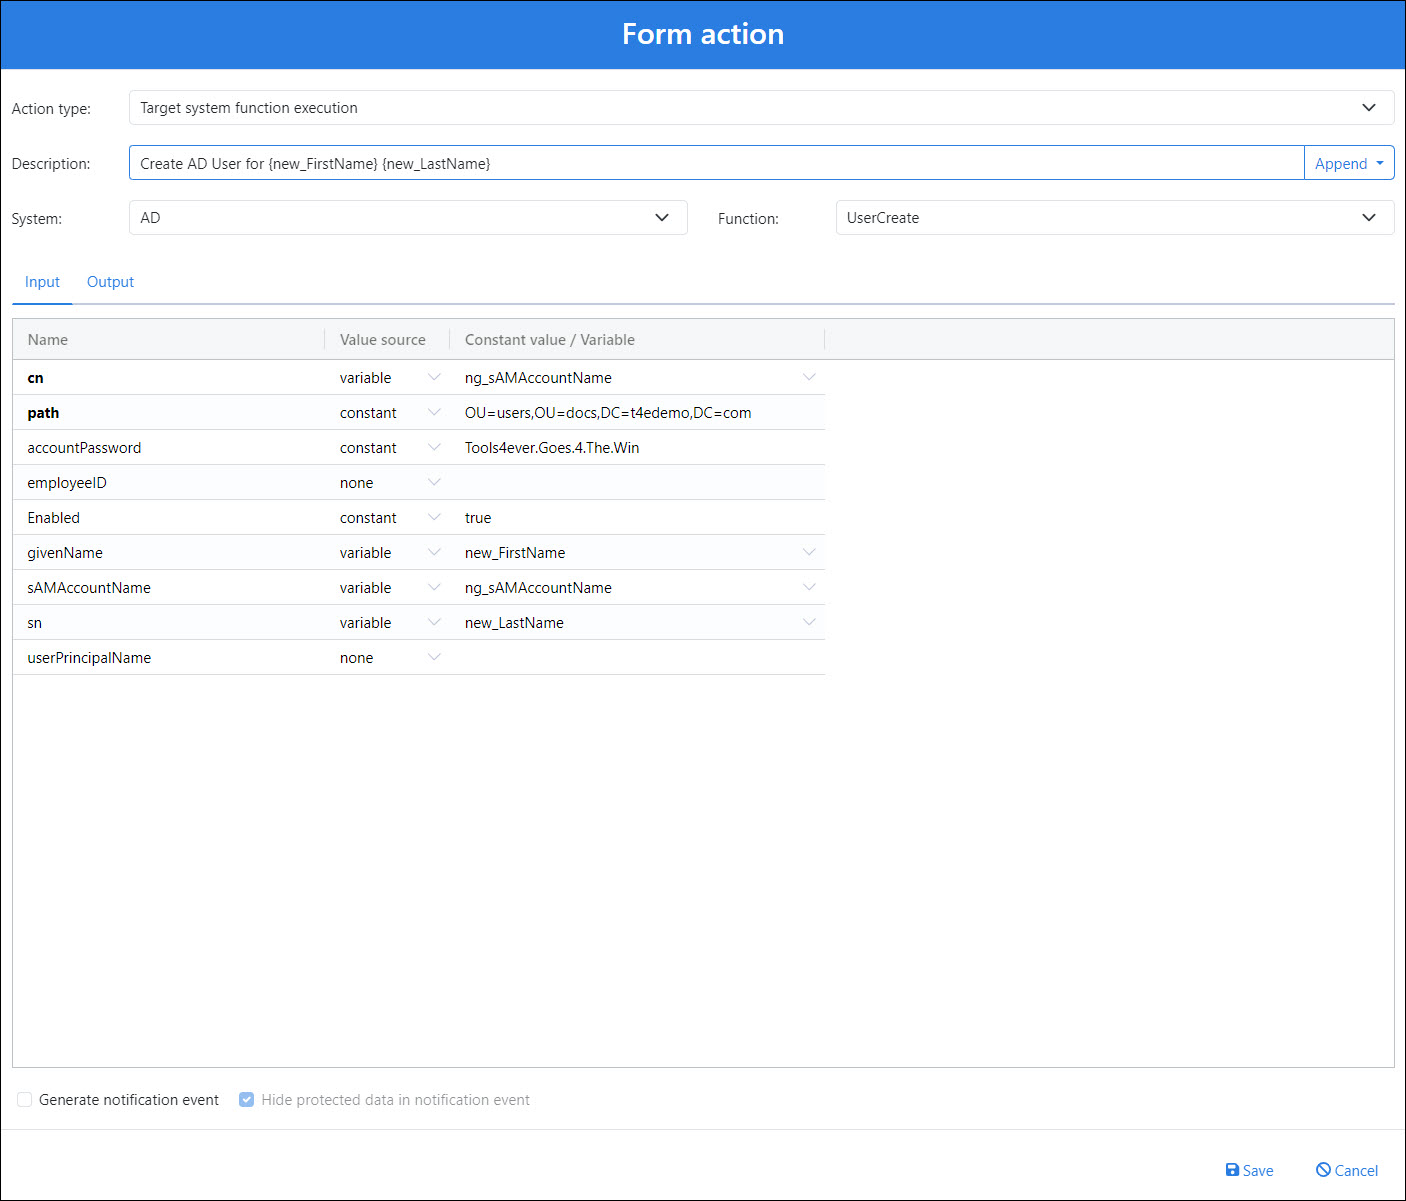The height and width of the screenshot is (1201, 1406).
Task: Enable Generate notification event checkbox
Action: (25, 1100)
